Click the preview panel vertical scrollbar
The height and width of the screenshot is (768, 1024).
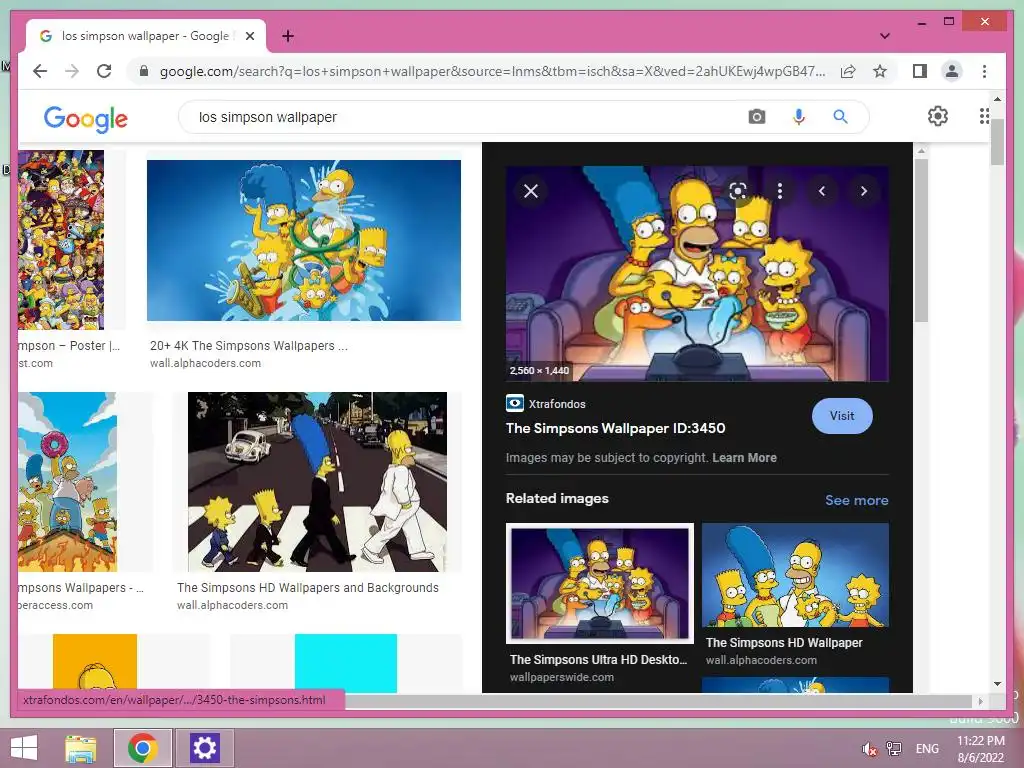[921, 240]
